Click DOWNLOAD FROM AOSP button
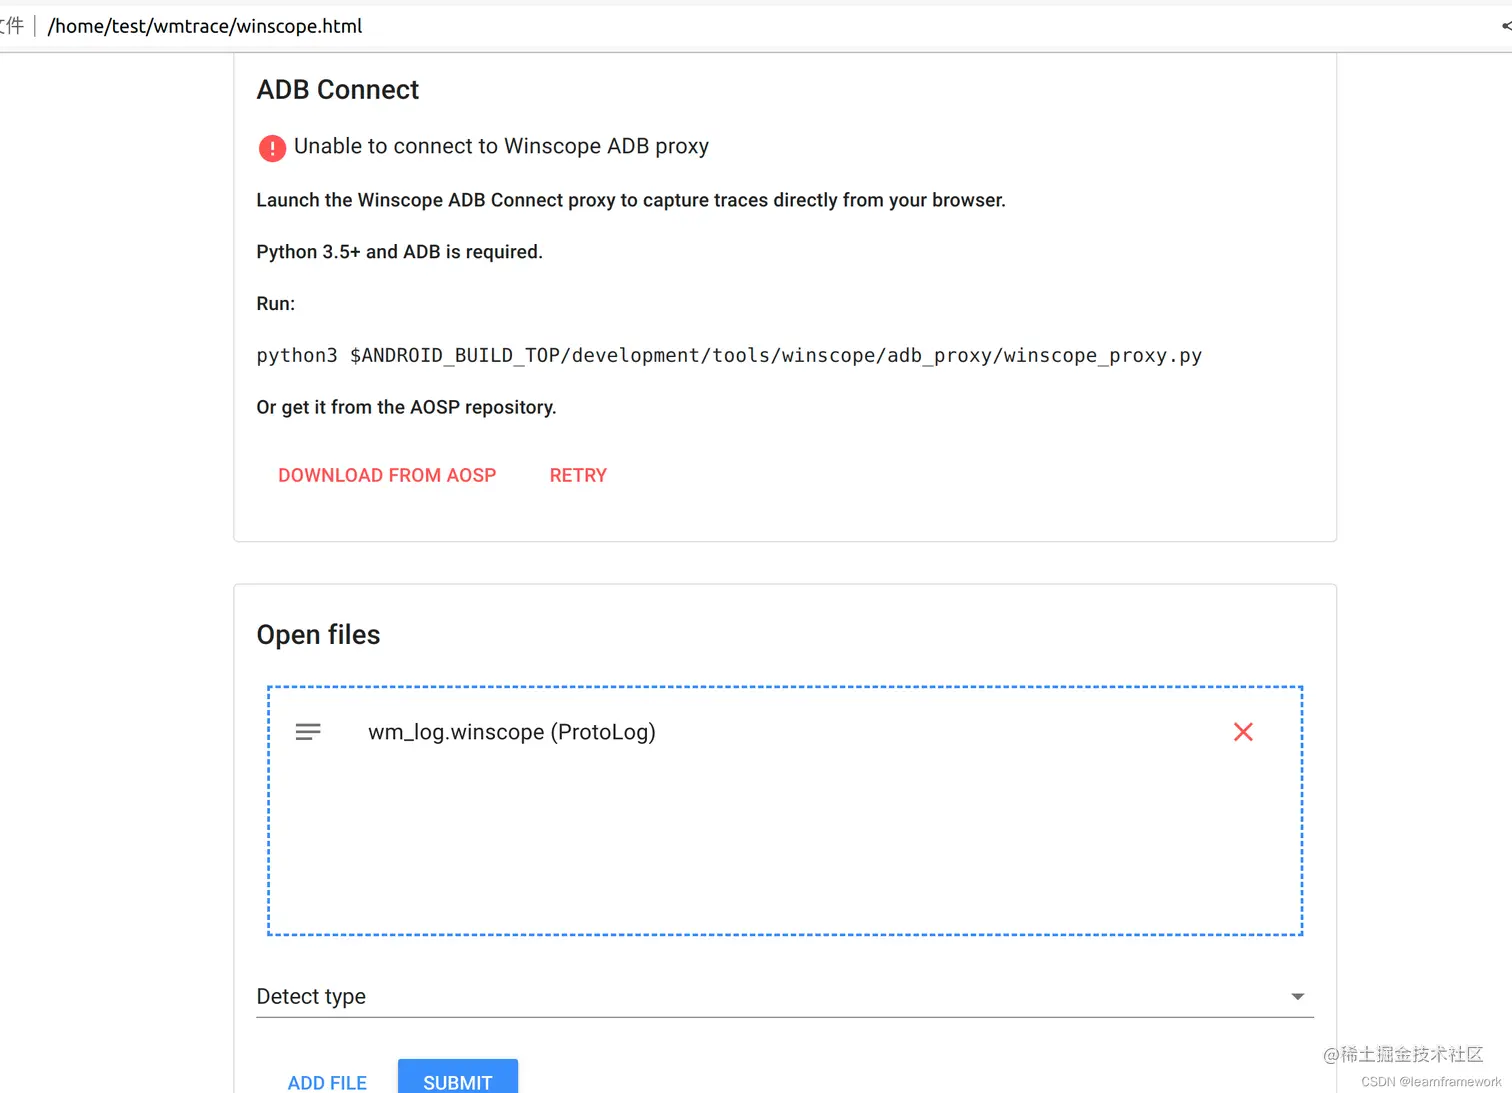The width and height of the screenshot is (1512, 1093). click(x=387, y=476)
